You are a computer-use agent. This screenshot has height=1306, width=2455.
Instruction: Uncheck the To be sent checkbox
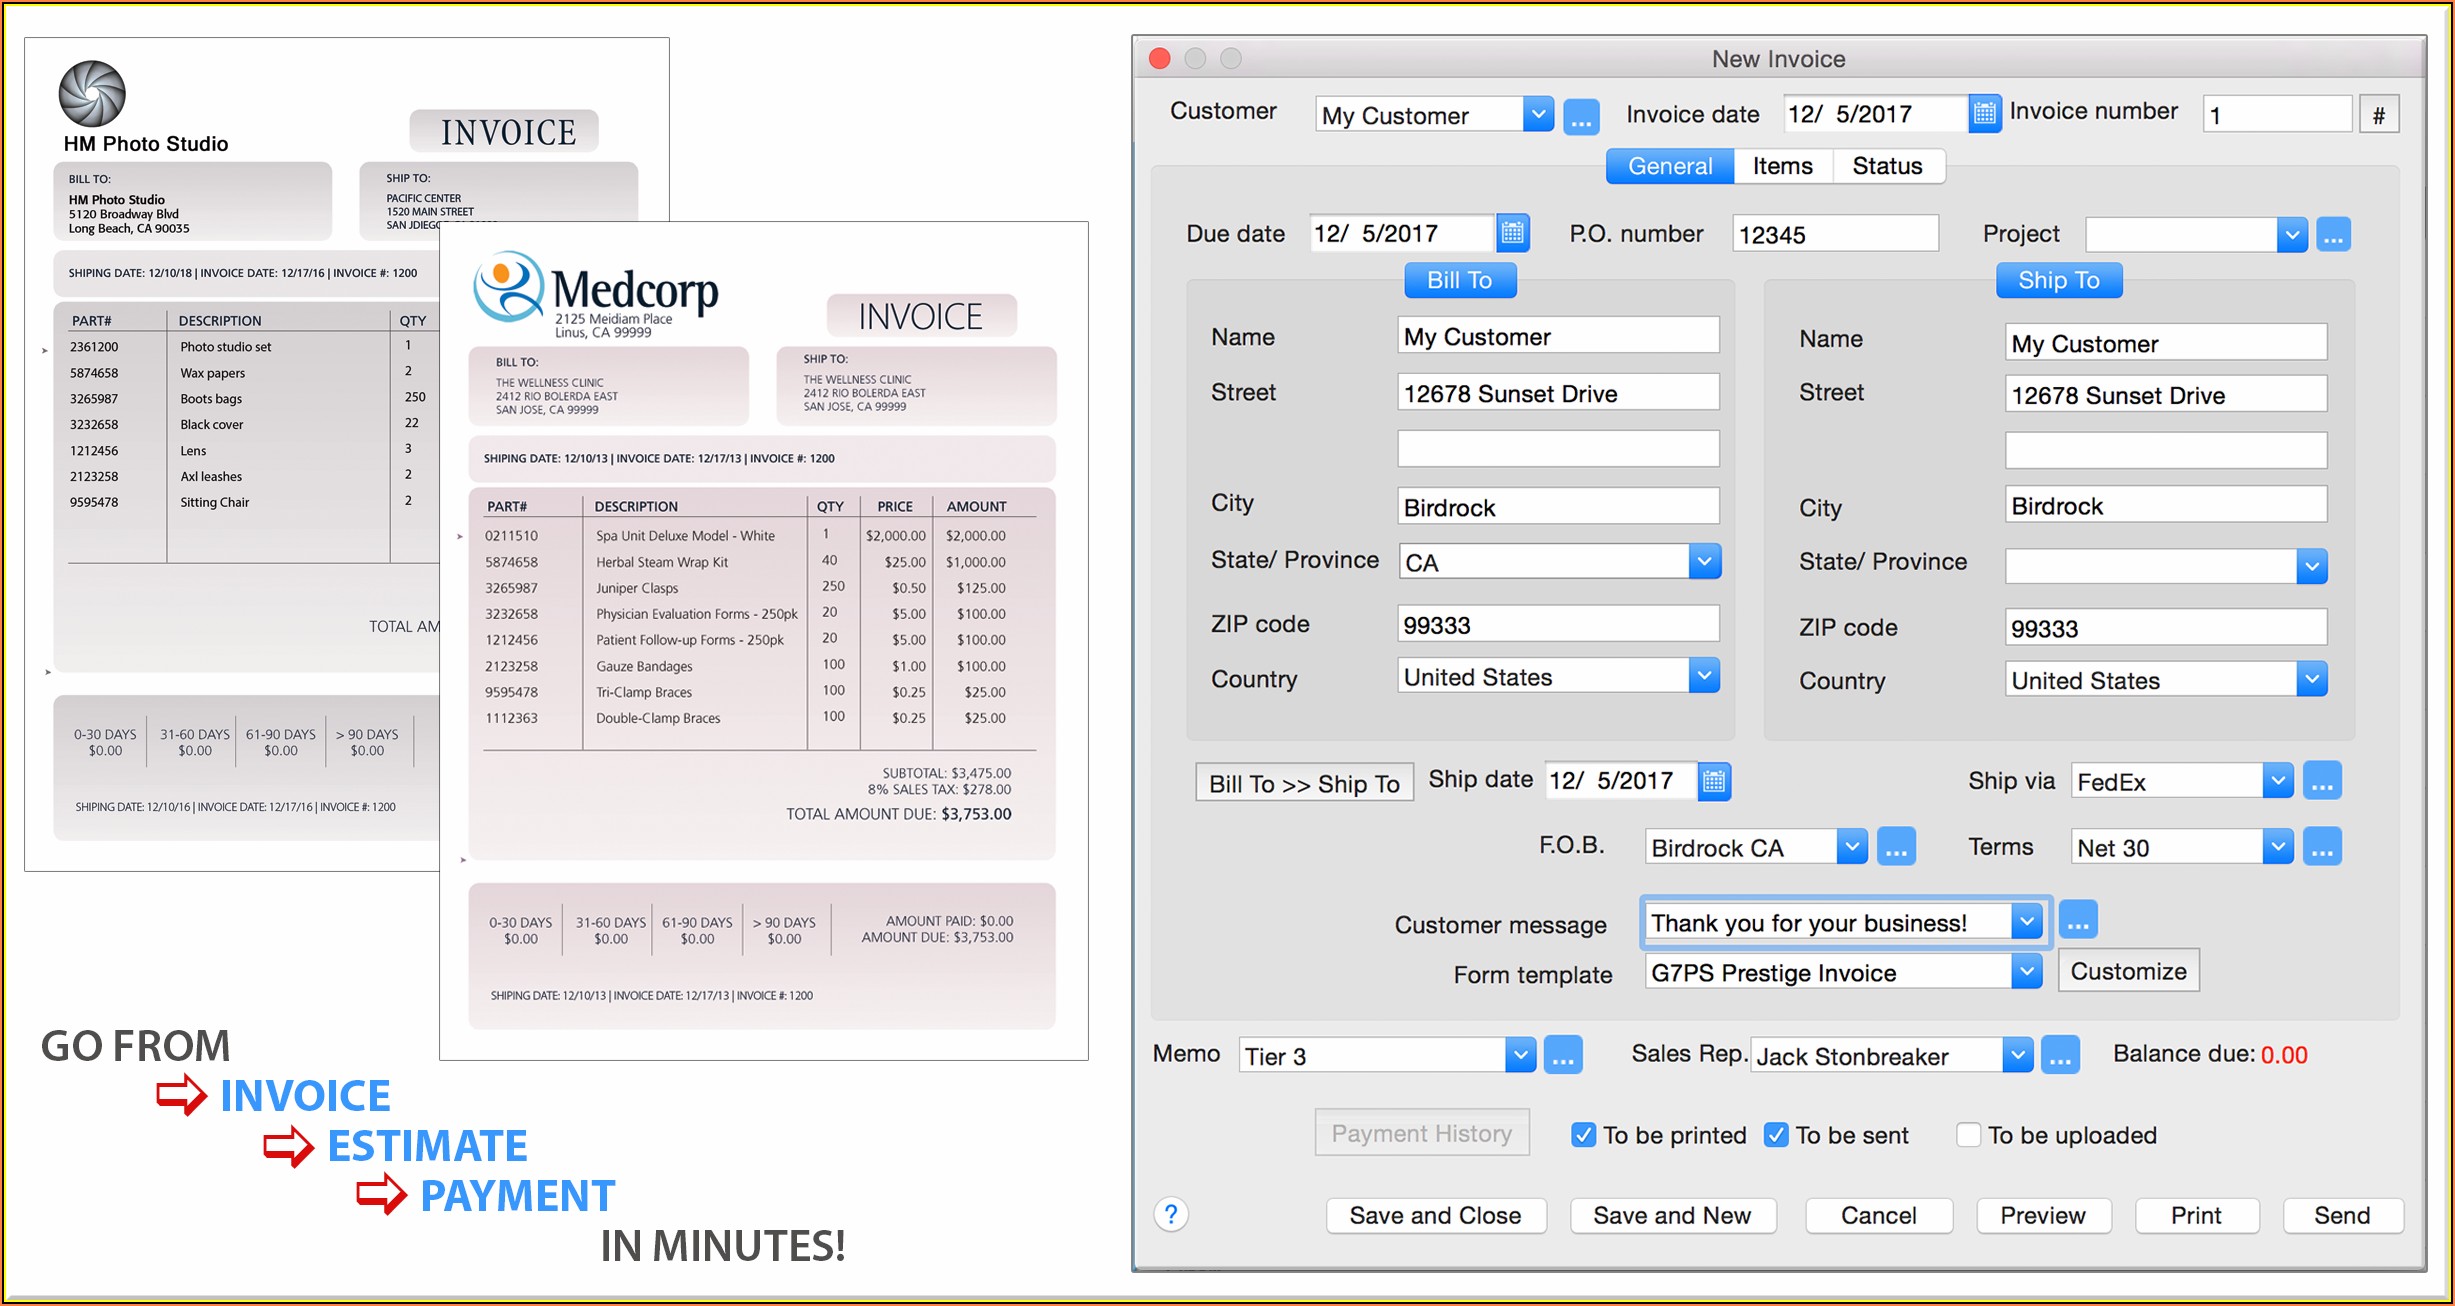pyautogui.click(x=1776, y=1135)
